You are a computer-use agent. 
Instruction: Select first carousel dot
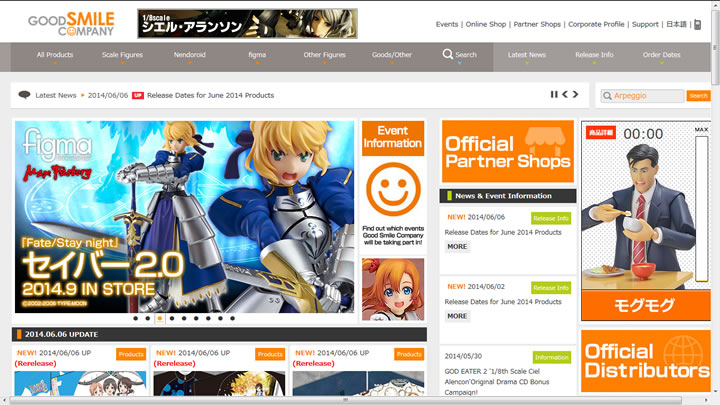coord(135,318)
